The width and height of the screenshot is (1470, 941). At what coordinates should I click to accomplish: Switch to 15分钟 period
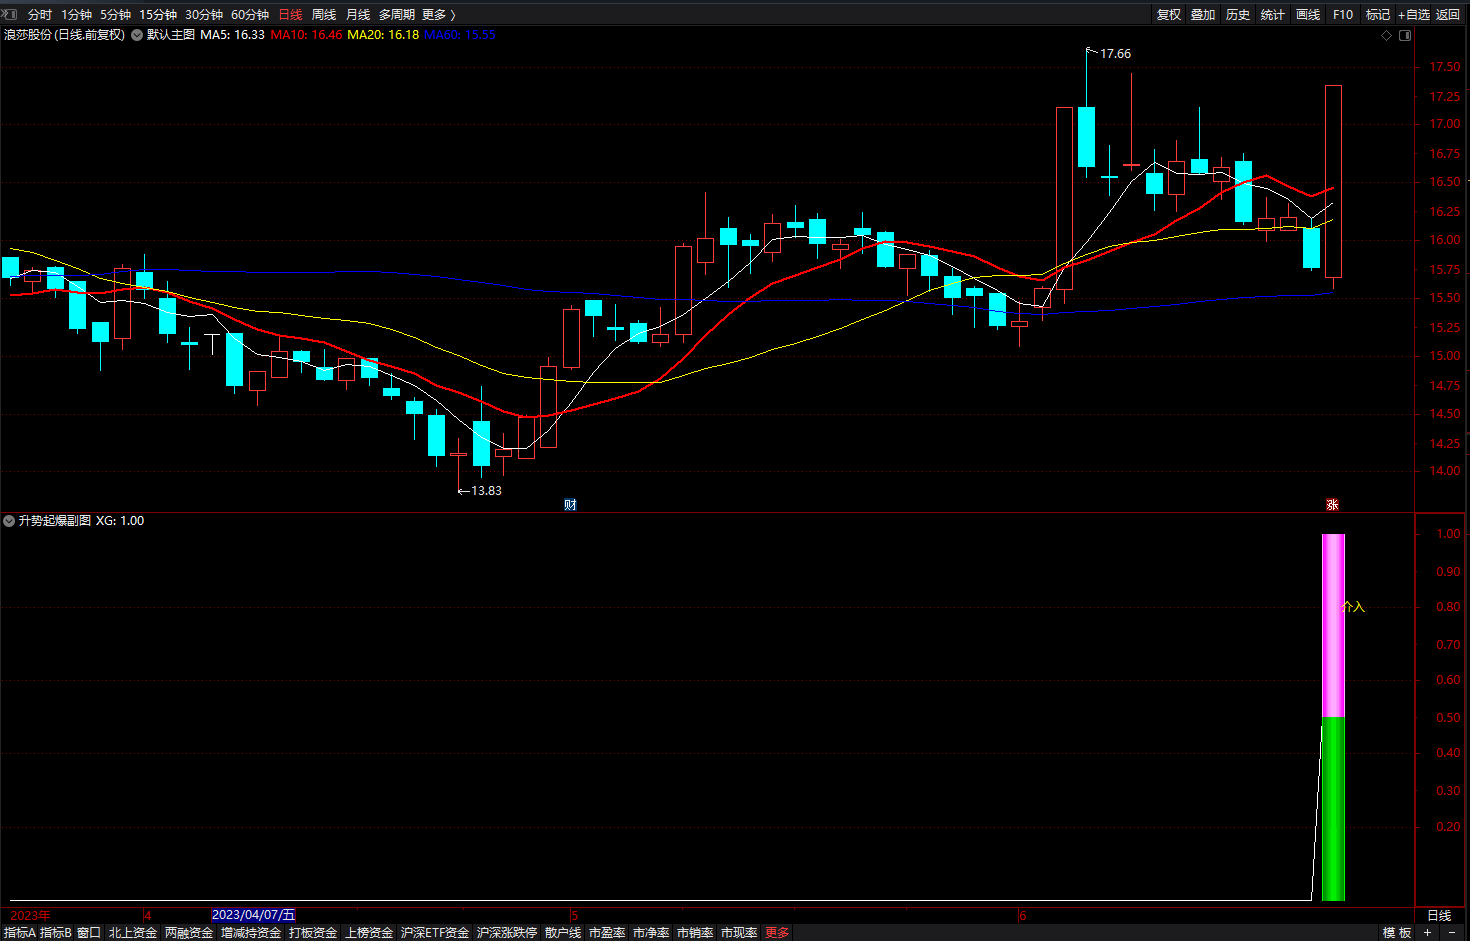(158, 15)
